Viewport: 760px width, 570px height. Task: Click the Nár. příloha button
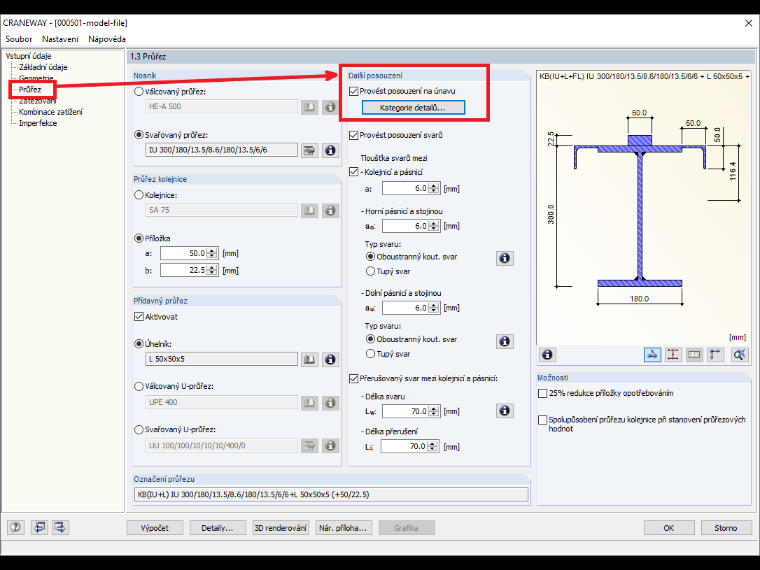[x=344, y=528]
